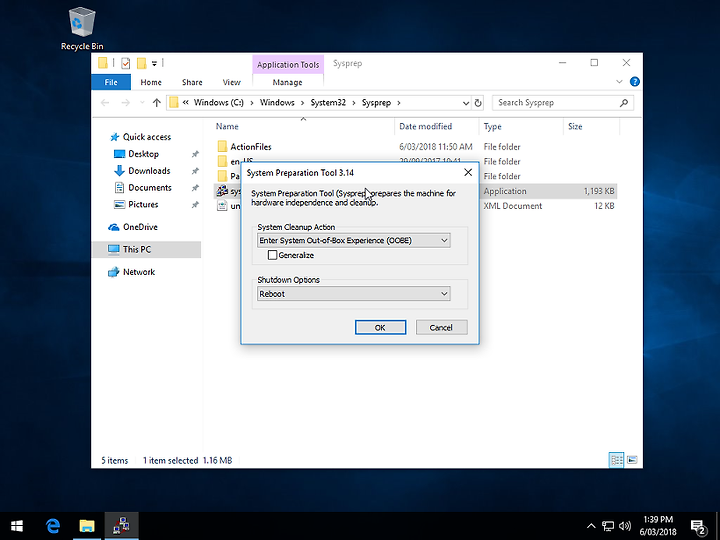Image resolution: width=720 pixels, height=540 pixels.
Task: Switch to the Share ribbon tab
Action: pyautogui.click(x=192, y=82)
